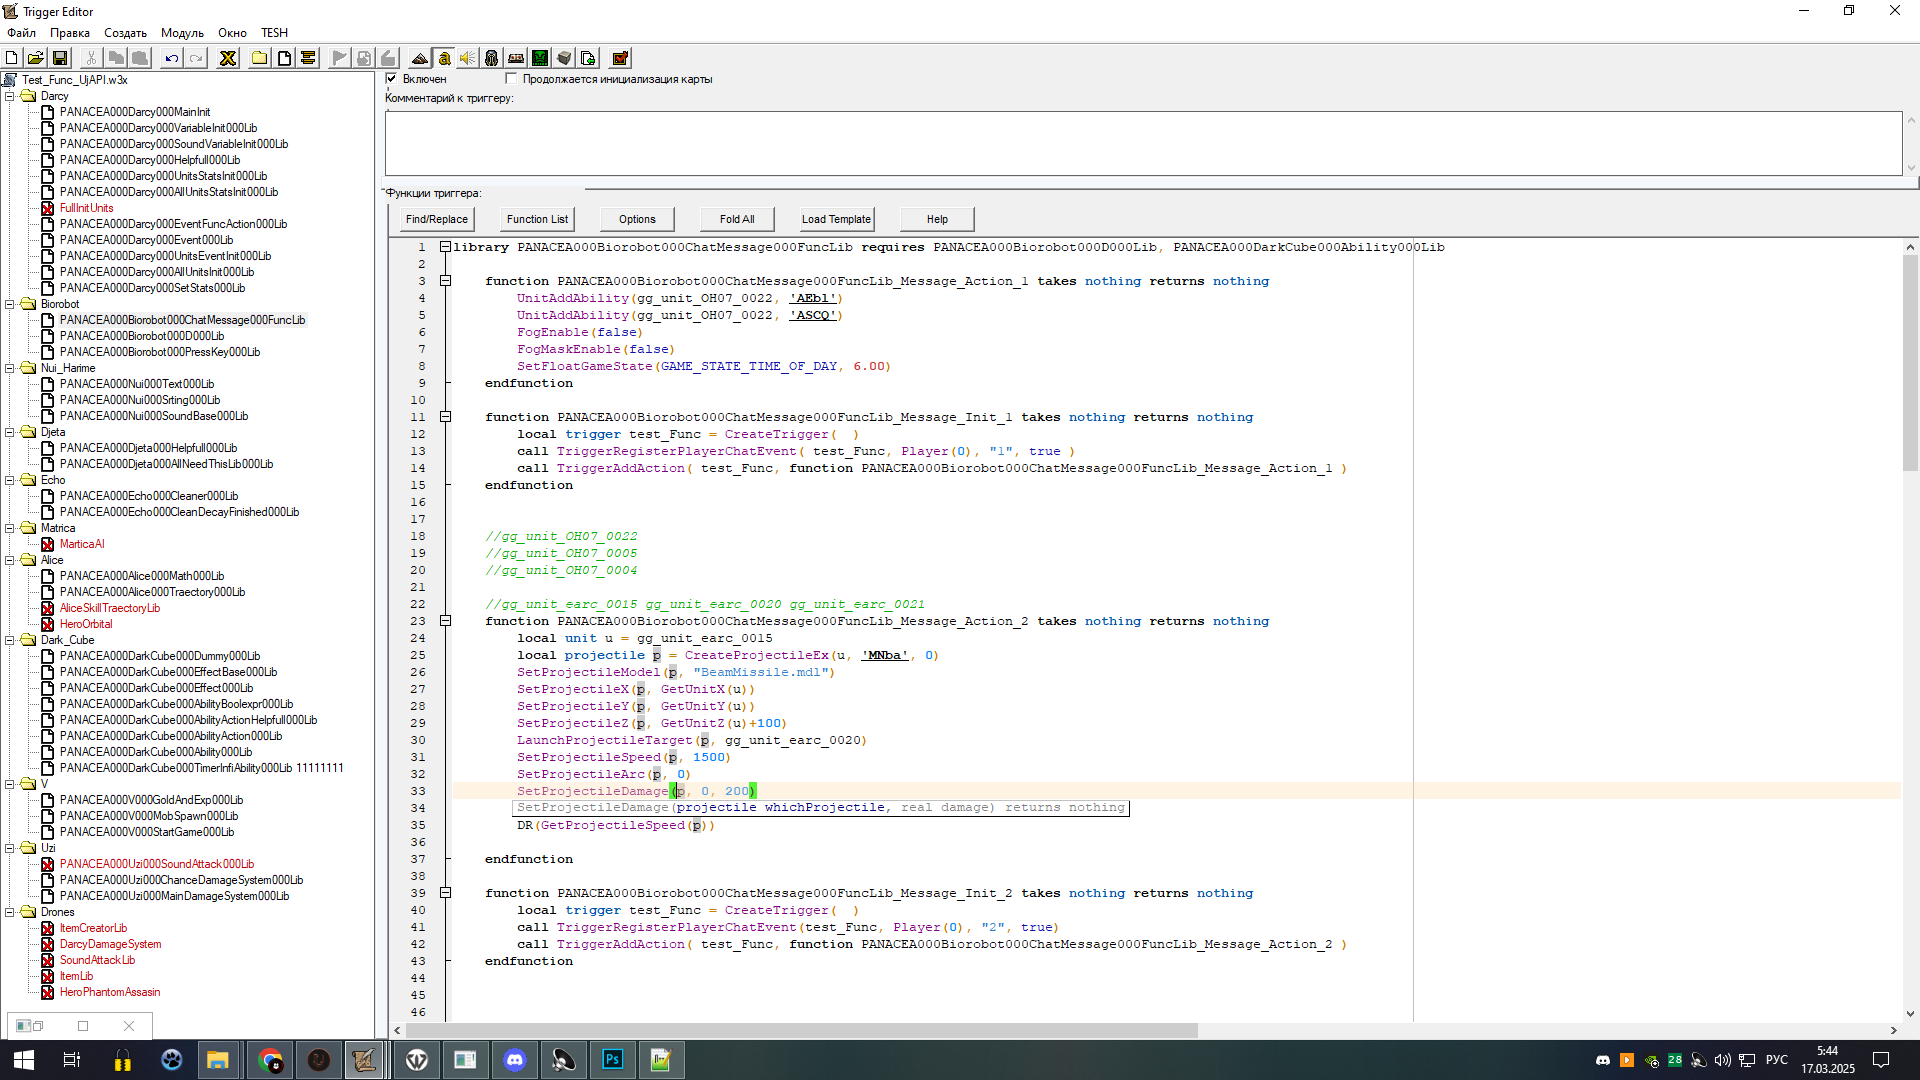
Task: Click the yellow X variables icon
Action: (228, 58)
